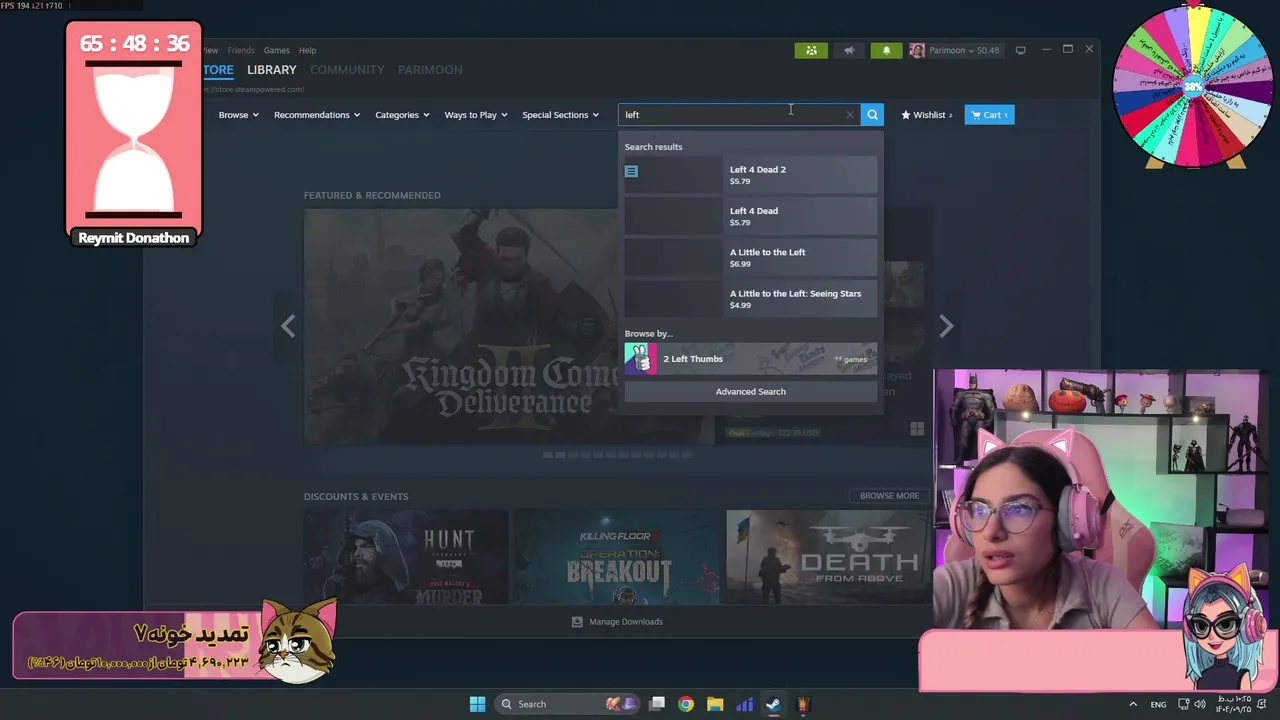Select the Left 4 Dead search result
The height and width of the screenshot is (720, 1280).
pos(751,216)
